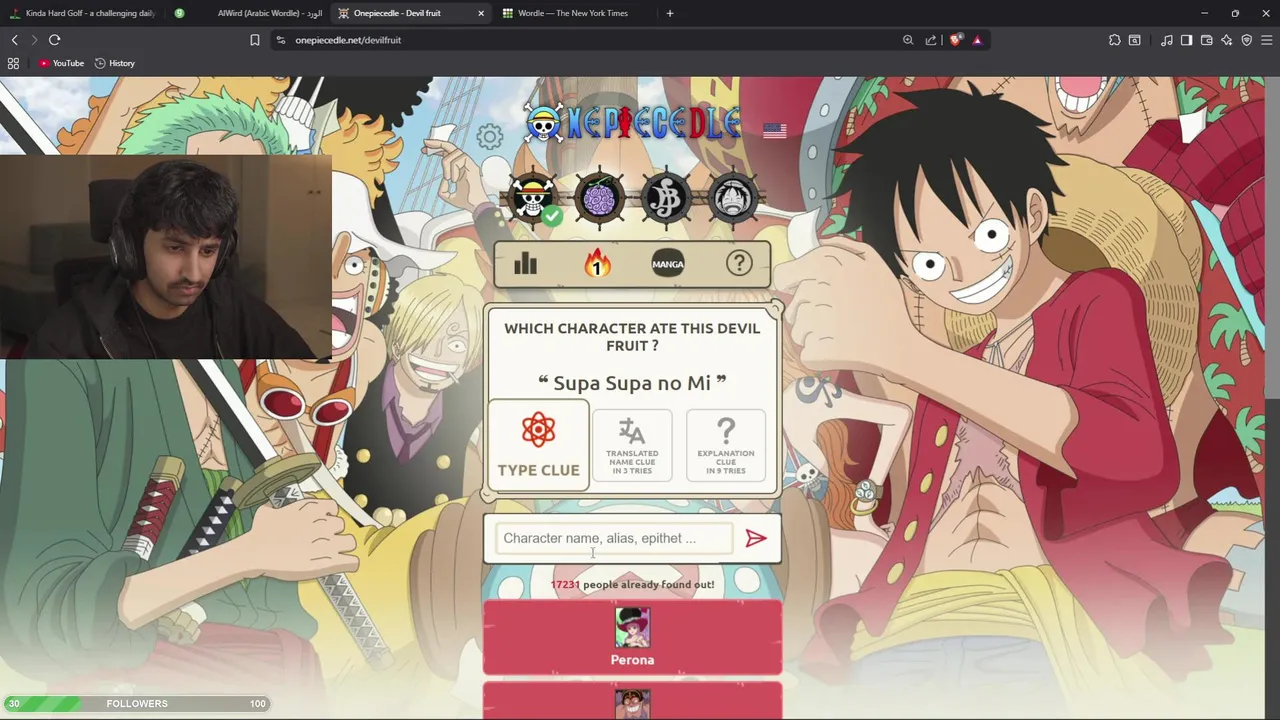The height and width of the screenshot is (720, 1280).
Task: Open the statistics bar chart icon
Action: [x=525, y=264]
